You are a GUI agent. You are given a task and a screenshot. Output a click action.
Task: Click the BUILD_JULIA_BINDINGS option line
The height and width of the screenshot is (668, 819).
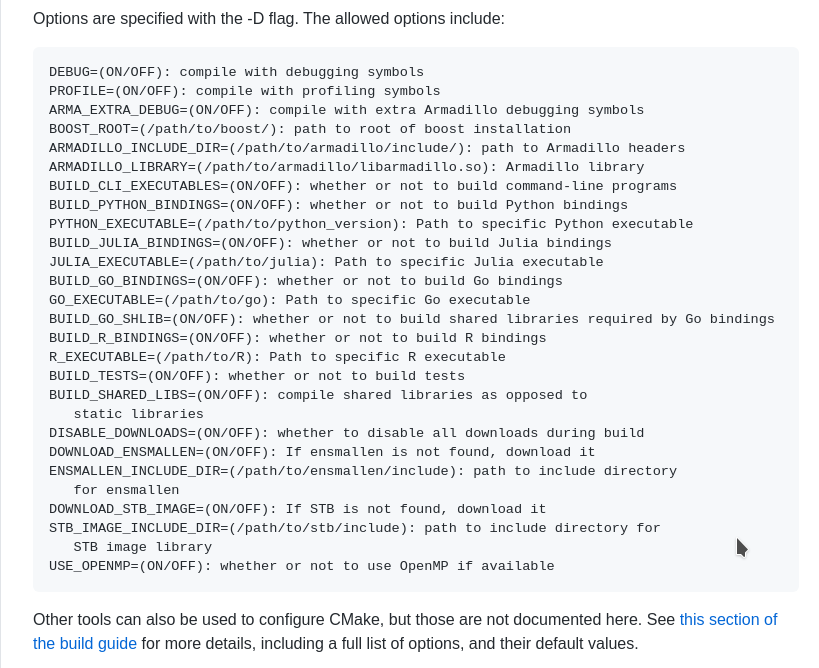click(x=330, y=243)
